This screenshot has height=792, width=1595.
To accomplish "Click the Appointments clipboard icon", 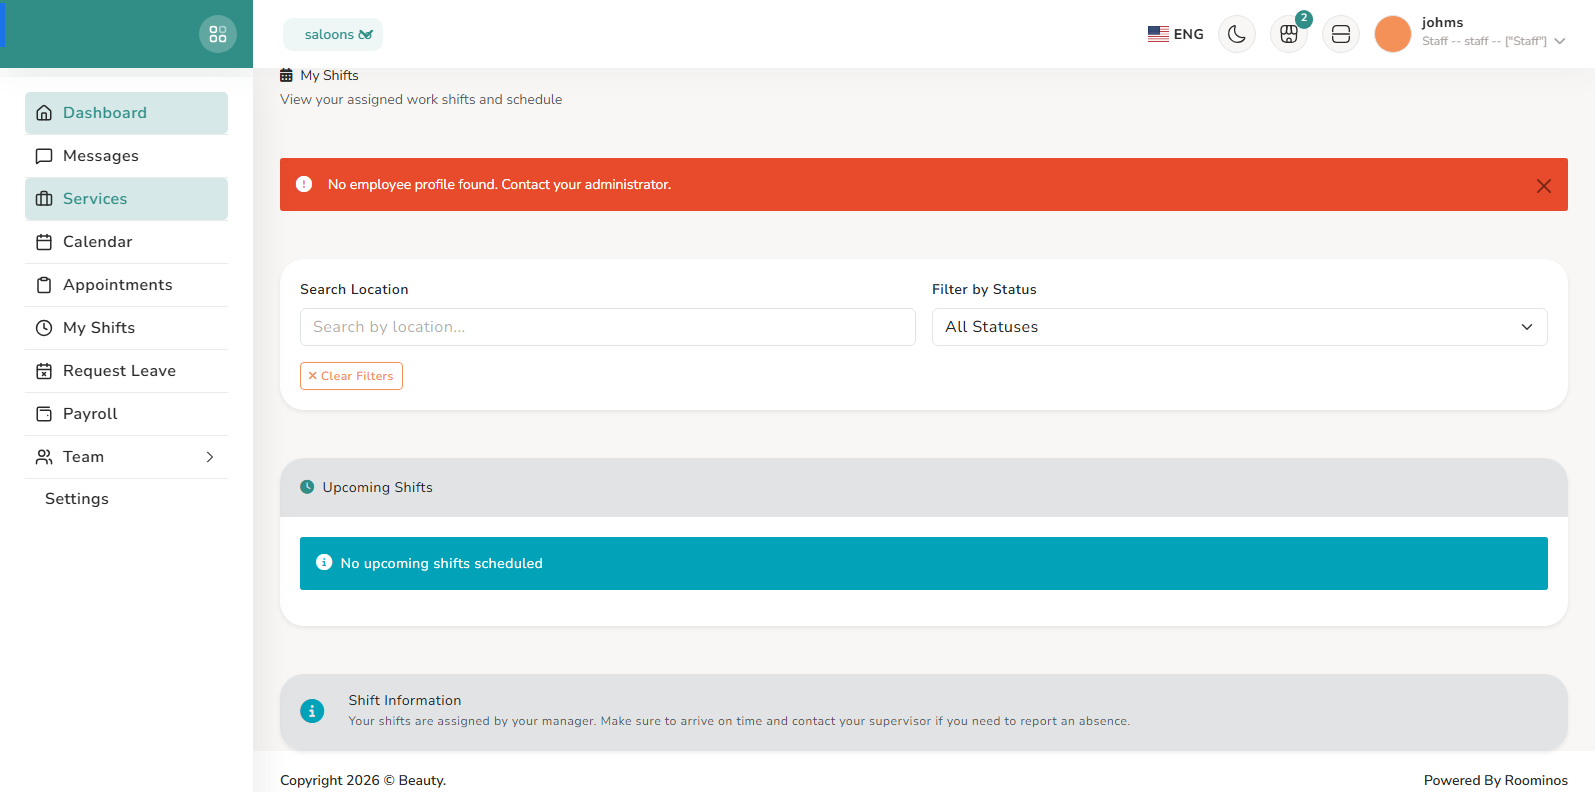I will (x=44, y=285).
